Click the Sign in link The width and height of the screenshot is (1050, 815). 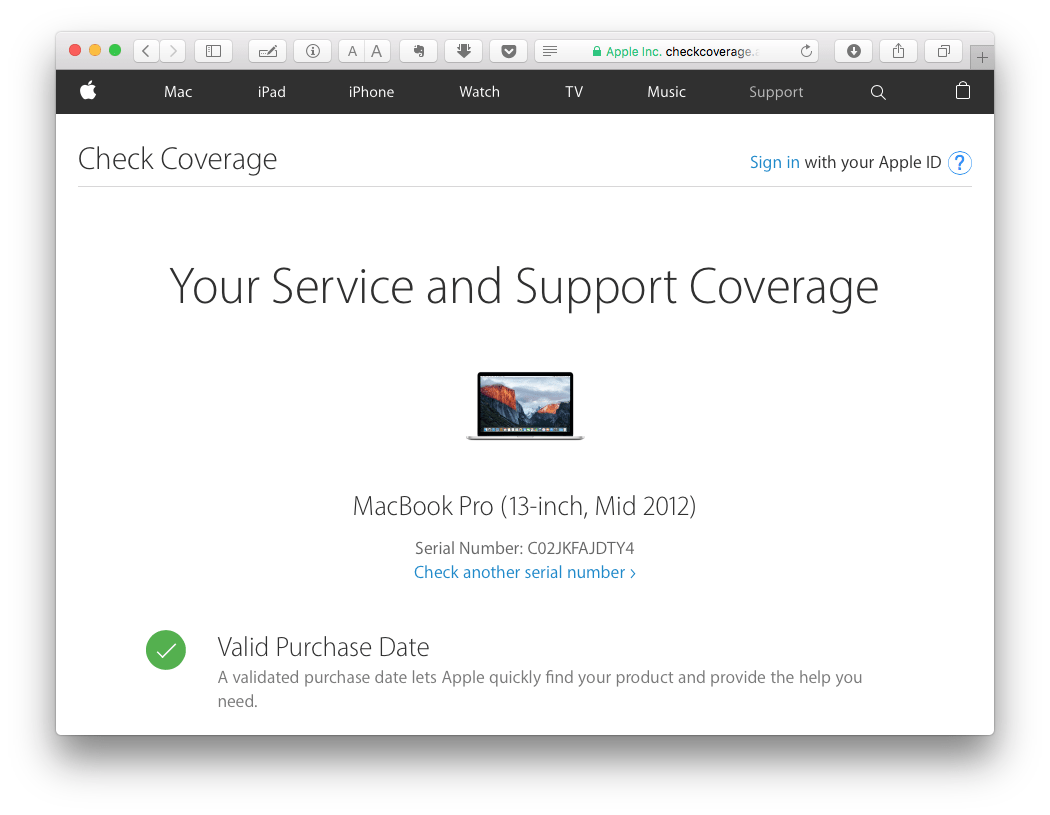click(x=774, y=162)
